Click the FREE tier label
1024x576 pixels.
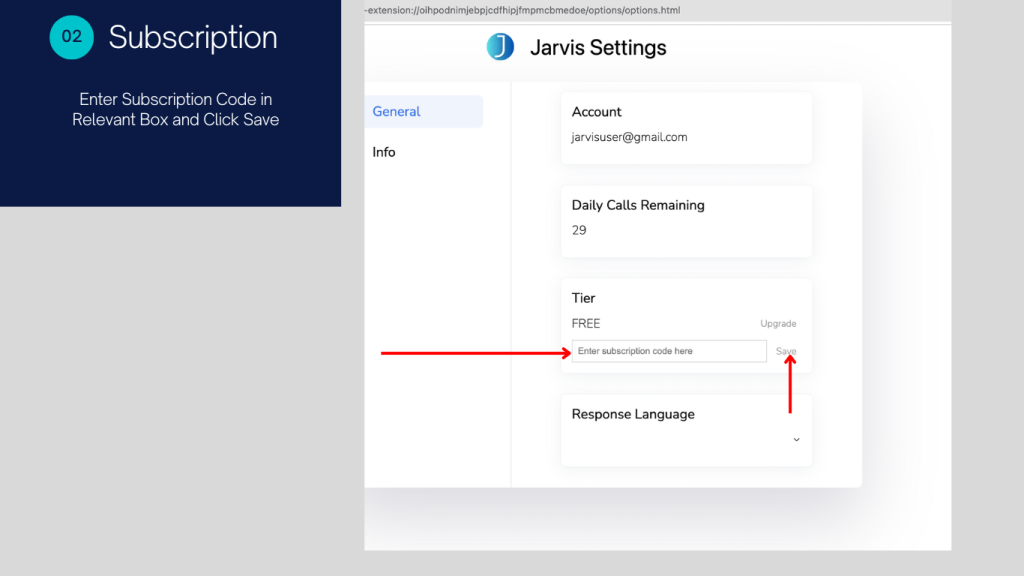tap(586, 324)
